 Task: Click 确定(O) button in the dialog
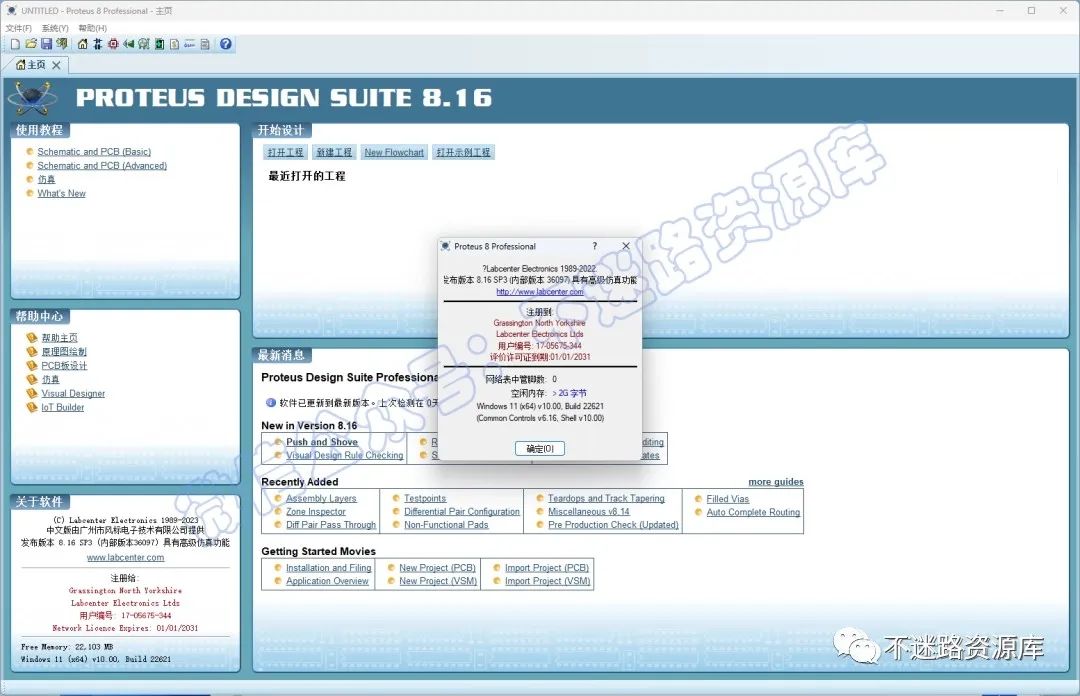[x=540, y=449]
